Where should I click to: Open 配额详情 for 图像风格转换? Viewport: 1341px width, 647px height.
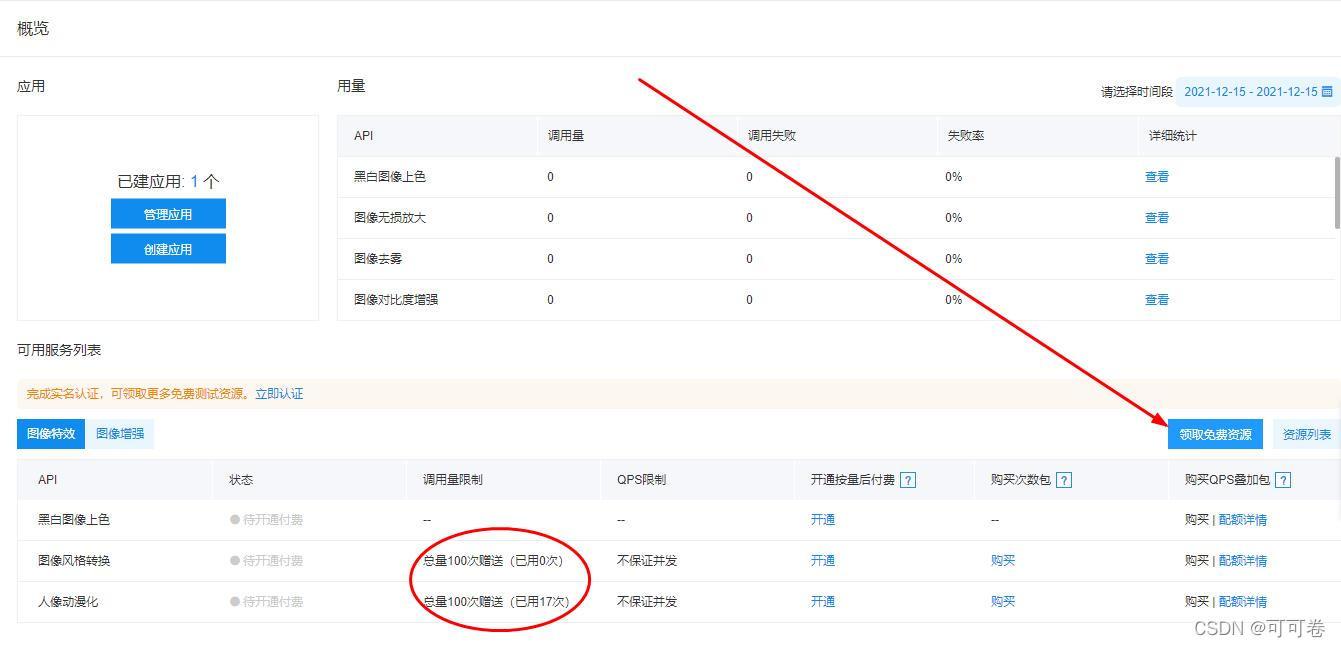[1243, 561]
